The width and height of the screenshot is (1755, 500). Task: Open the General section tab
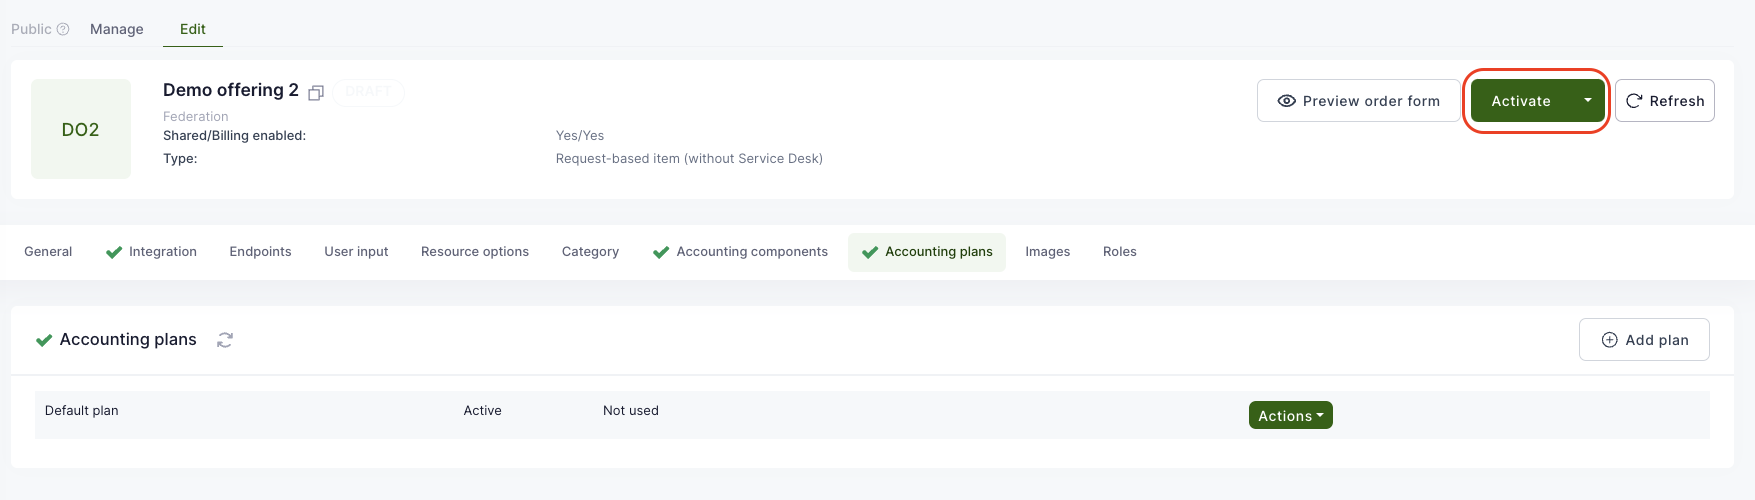click(x=48, y=252)
